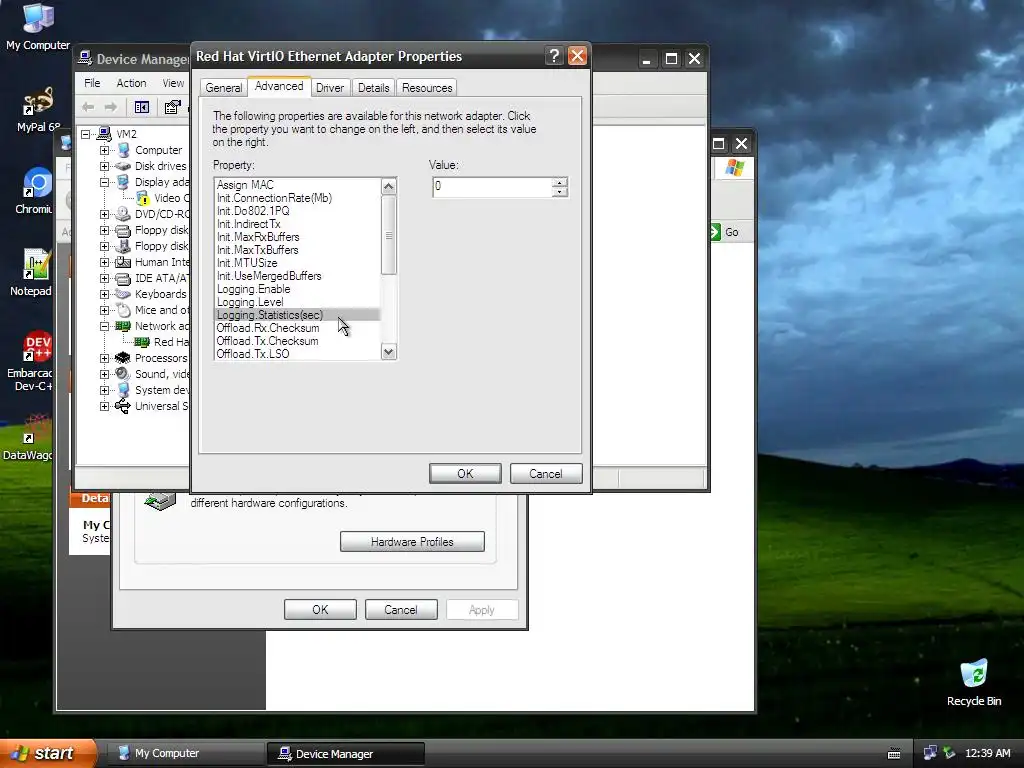Open the Recycle Bin
This screenshot has height=768, width=1024.
(974, 683)
